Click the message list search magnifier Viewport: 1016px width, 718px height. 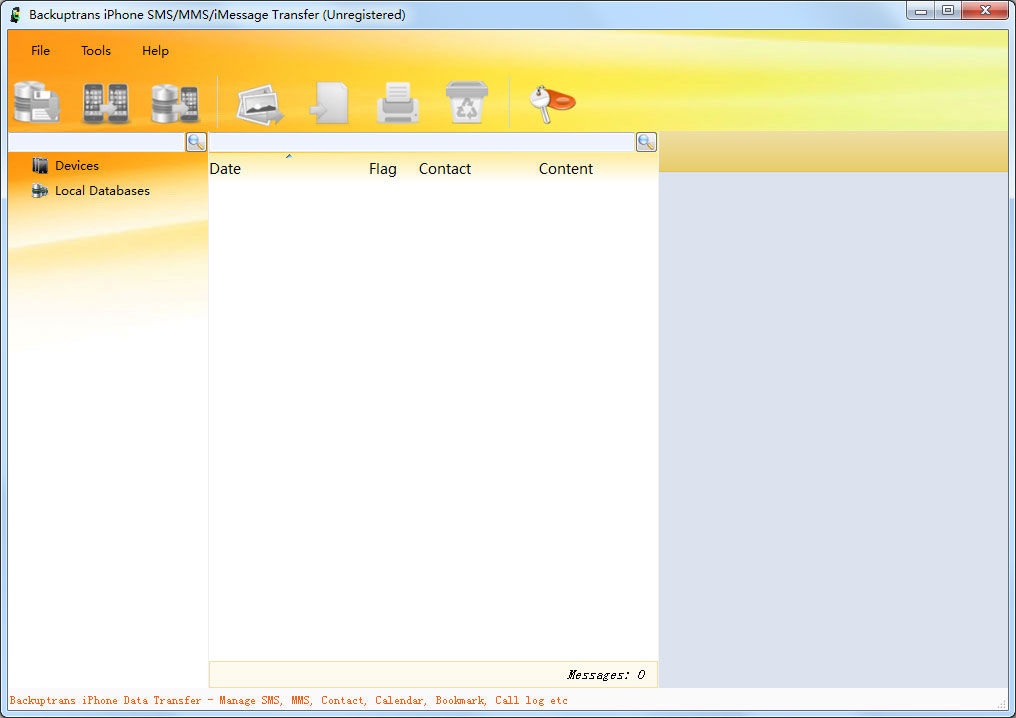pyautogui.click(x=646, y=142)
